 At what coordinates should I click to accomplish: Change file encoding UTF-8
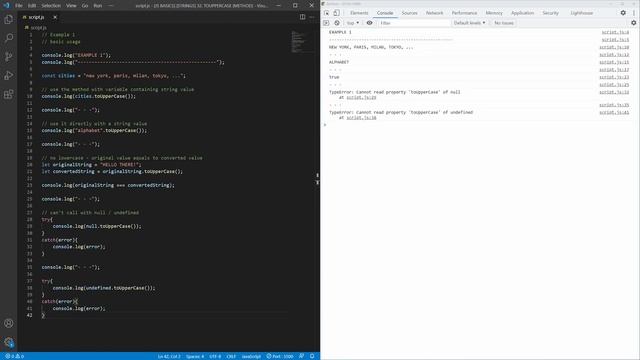[215, 356]
